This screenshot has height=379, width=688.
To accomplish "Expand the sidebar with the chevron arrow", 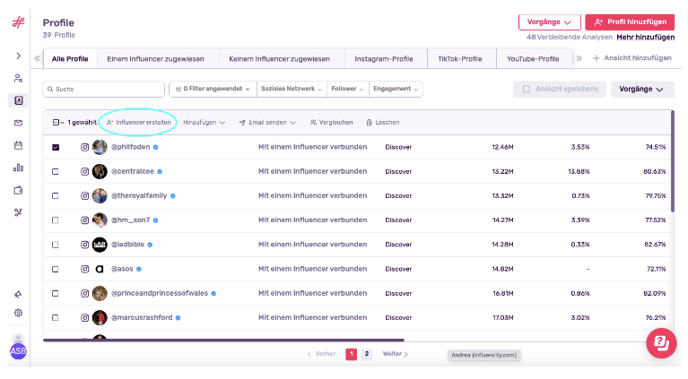I will [x=18, y=56].
